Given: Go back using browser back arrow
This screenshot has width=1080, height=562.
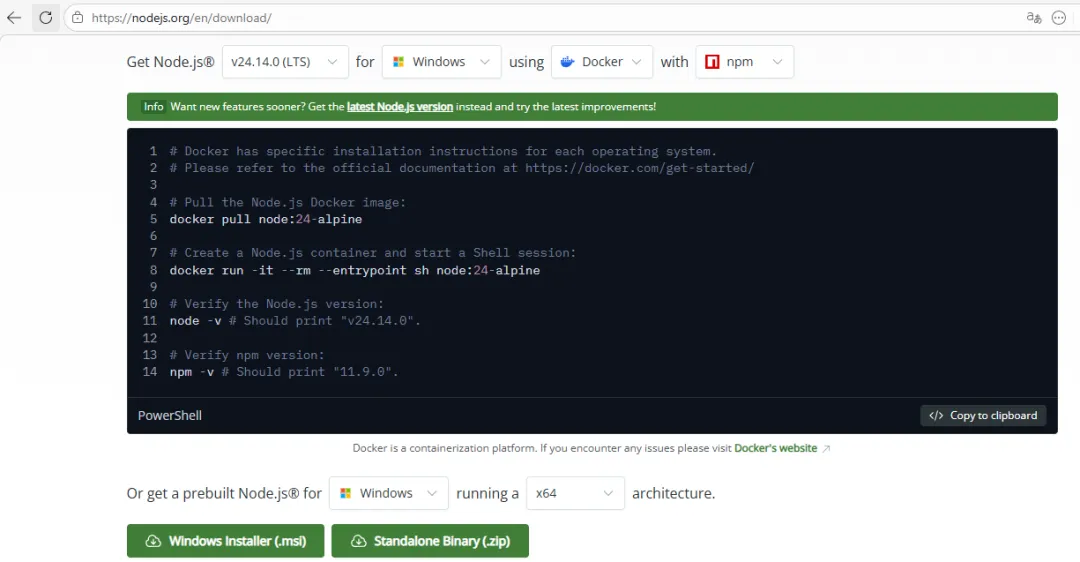Looking at the screenshot, I should 14,18.
